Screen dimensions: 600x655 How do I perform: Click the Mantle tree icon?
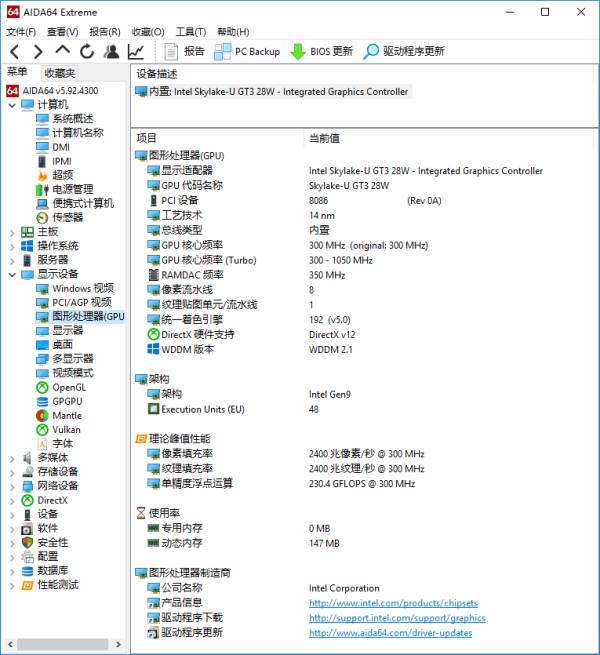[42, 416]
